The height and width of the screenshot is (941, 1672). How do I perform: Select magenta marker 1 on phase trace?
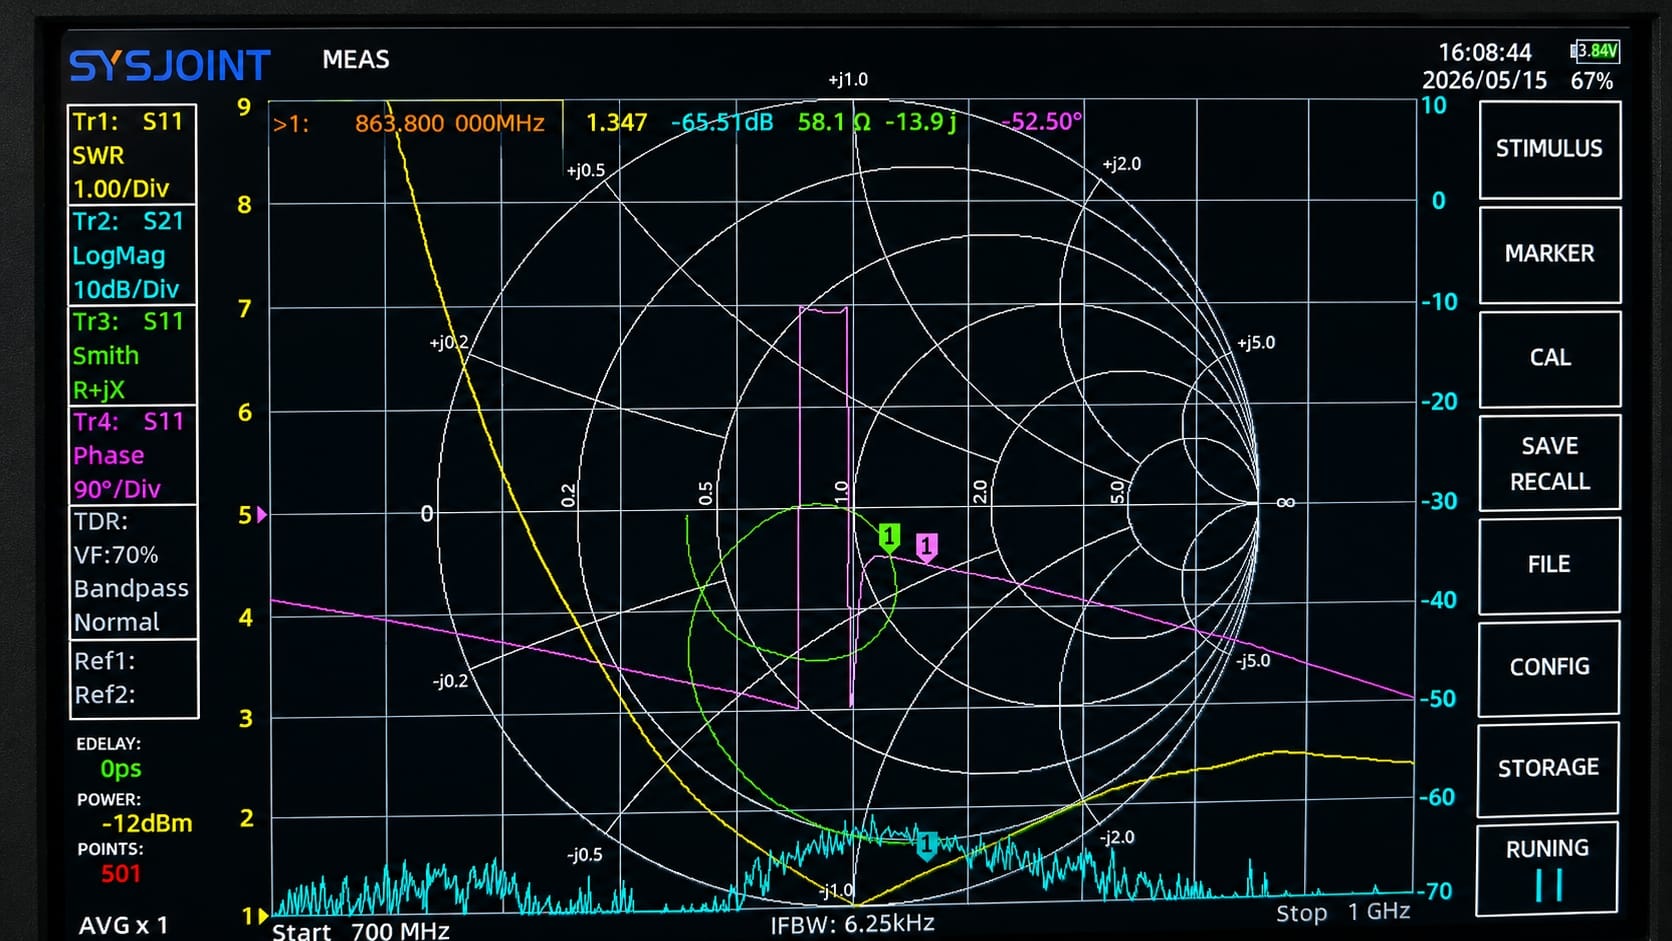point(927,547)
